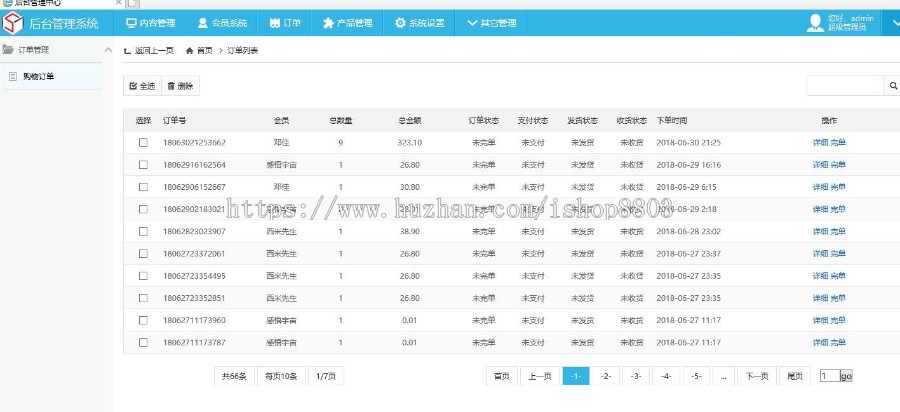Screen dimensions: 900x412
Task: Click the 下单时间 column header
Action: pos(672,121)
